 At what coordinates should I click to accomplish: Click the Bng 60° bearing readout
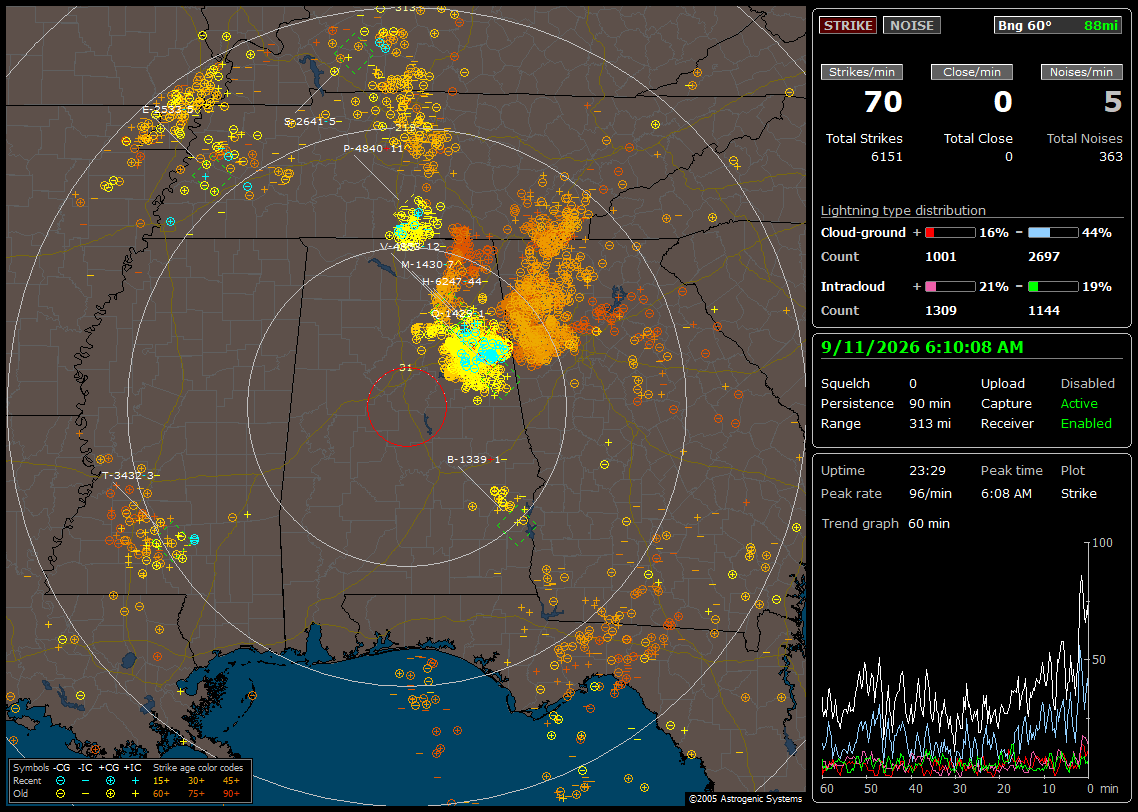[1058, 25]
